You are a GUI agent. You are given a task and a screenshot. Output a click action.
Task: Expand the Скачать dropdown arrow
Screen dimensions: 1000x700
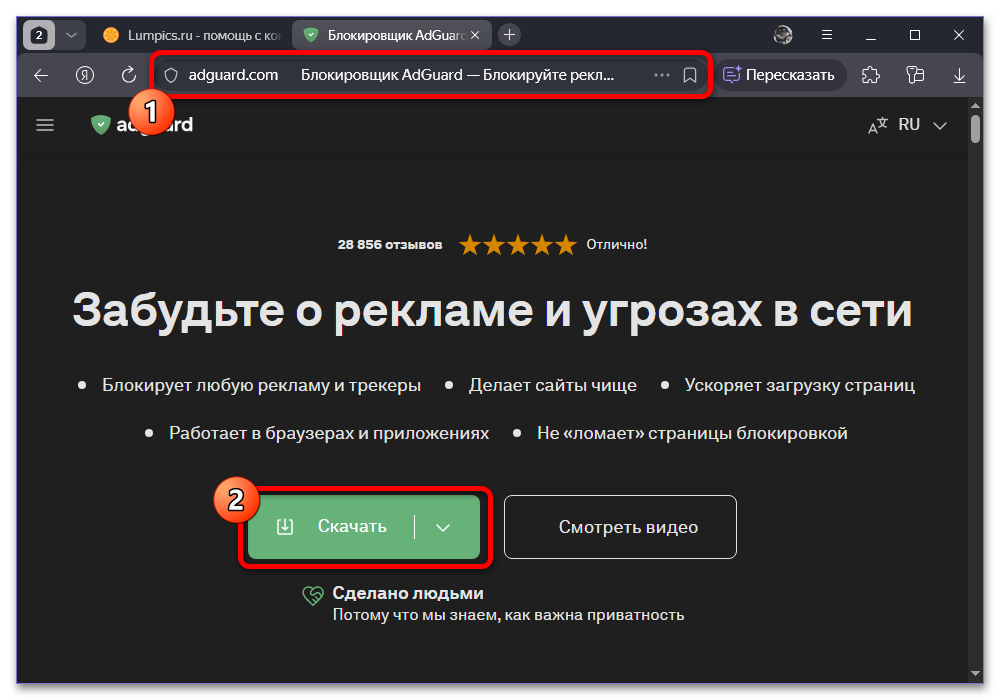pos(443,527)
